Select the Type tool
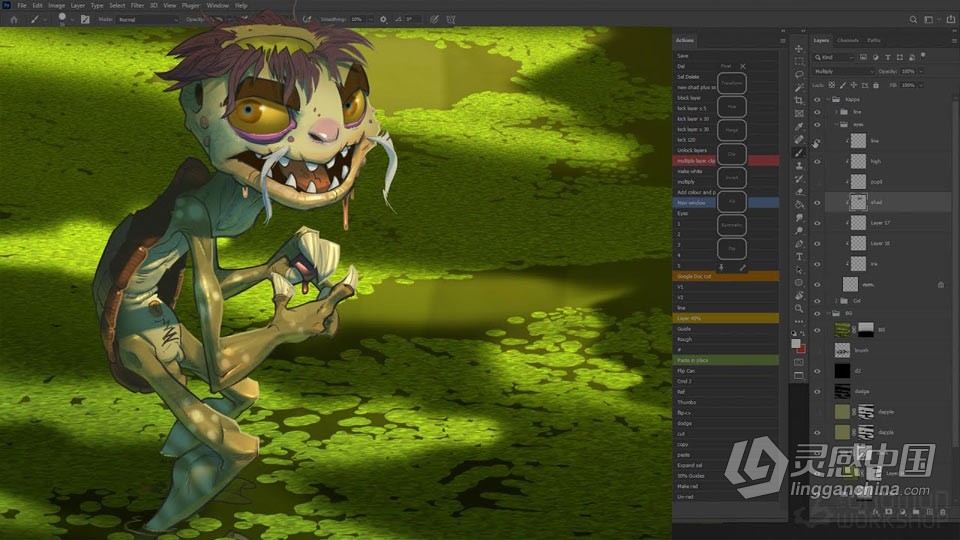The height and width of the screenshot is (540, 960). (x=799, y=257)
